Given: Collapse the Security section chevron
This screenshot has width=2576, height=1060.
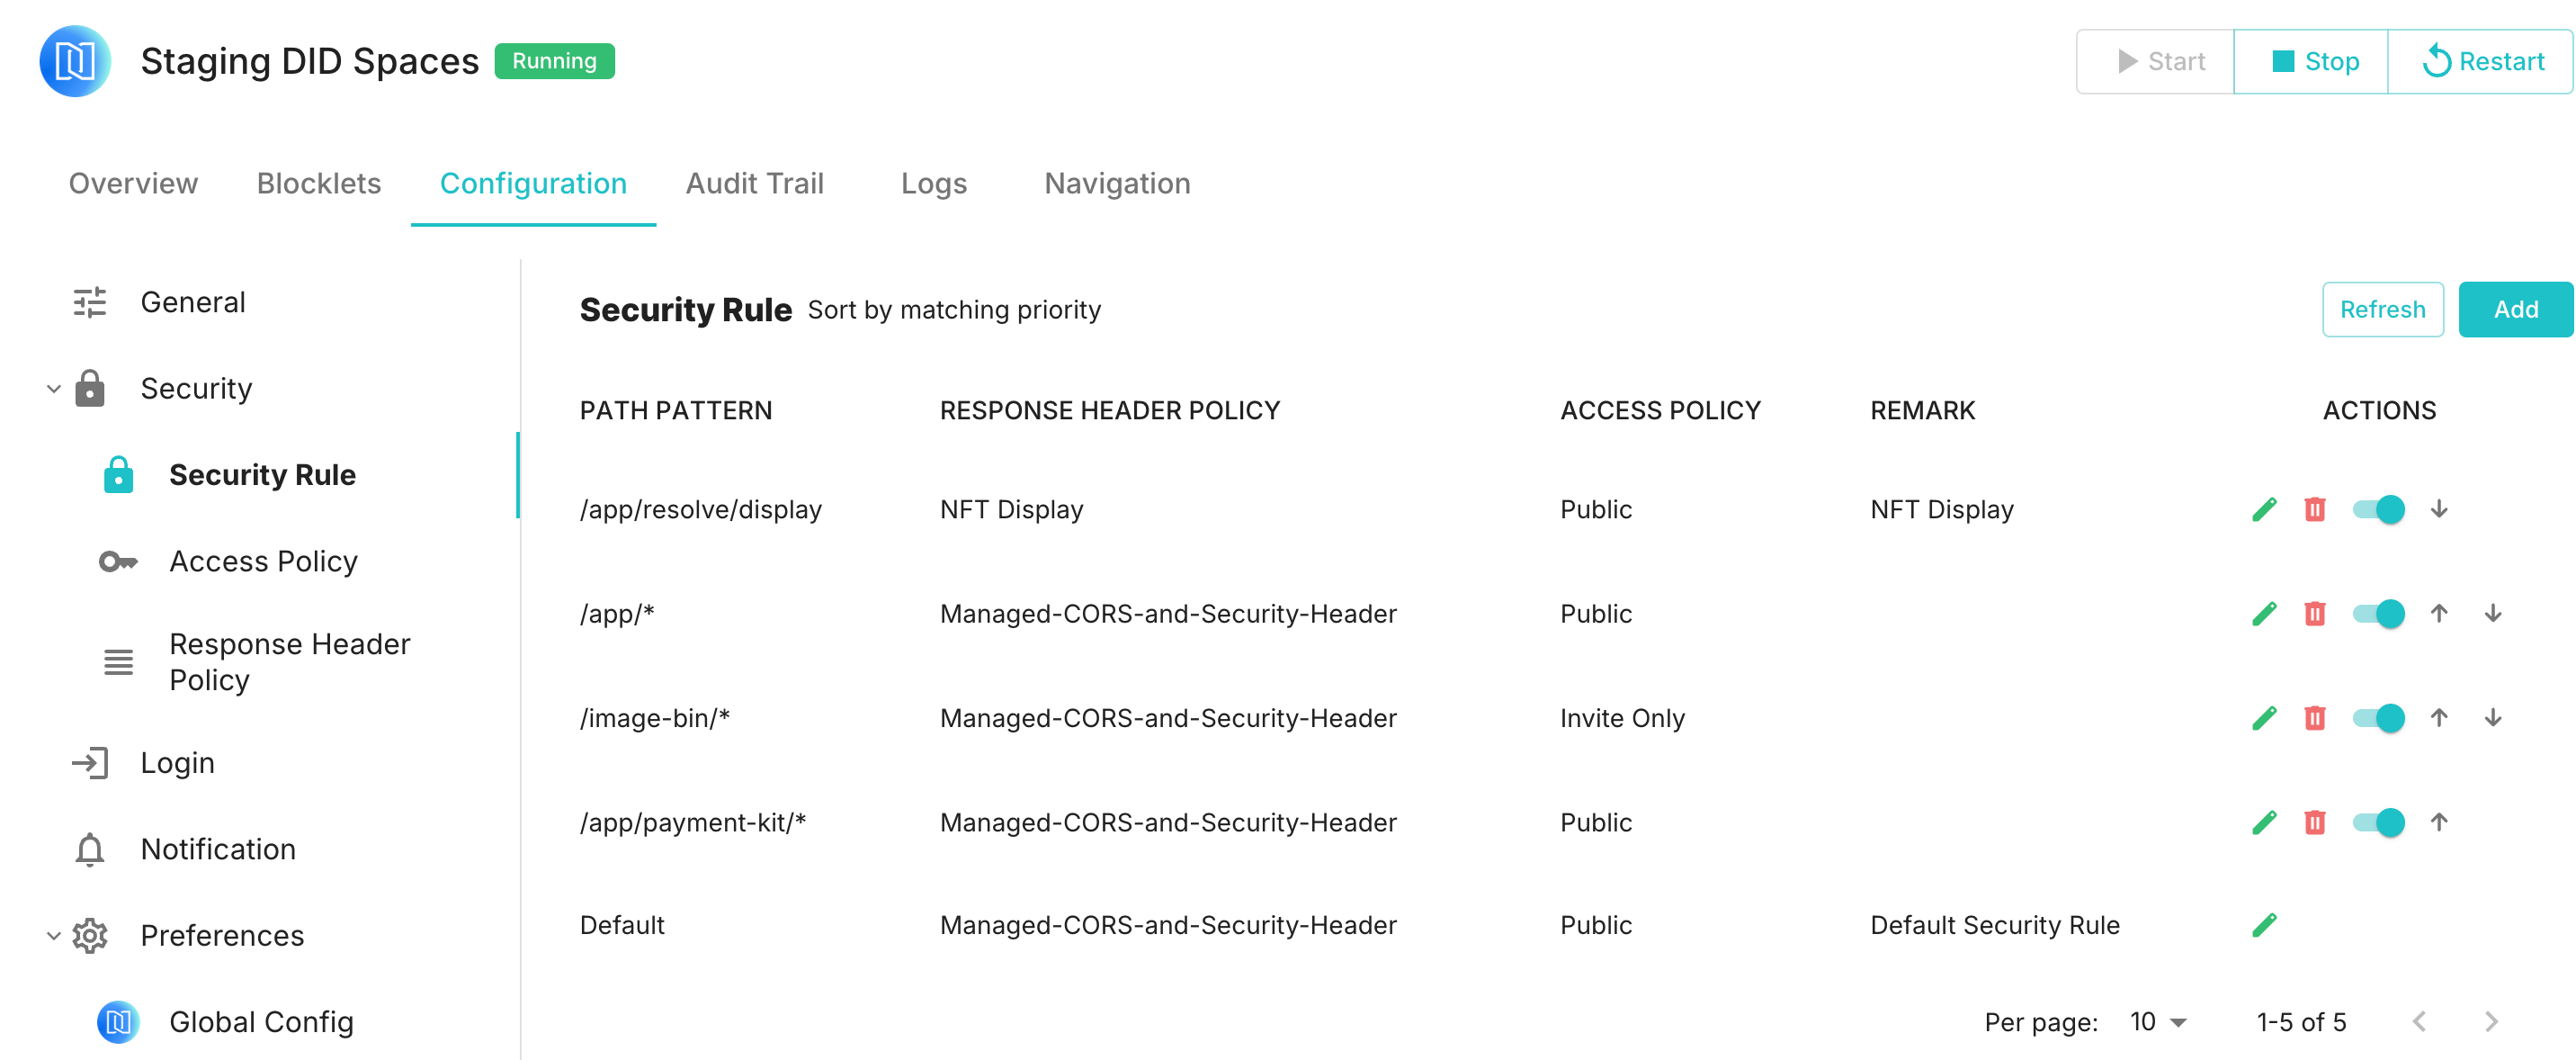Looking at the screenshot, I should [x=54, y=388].
